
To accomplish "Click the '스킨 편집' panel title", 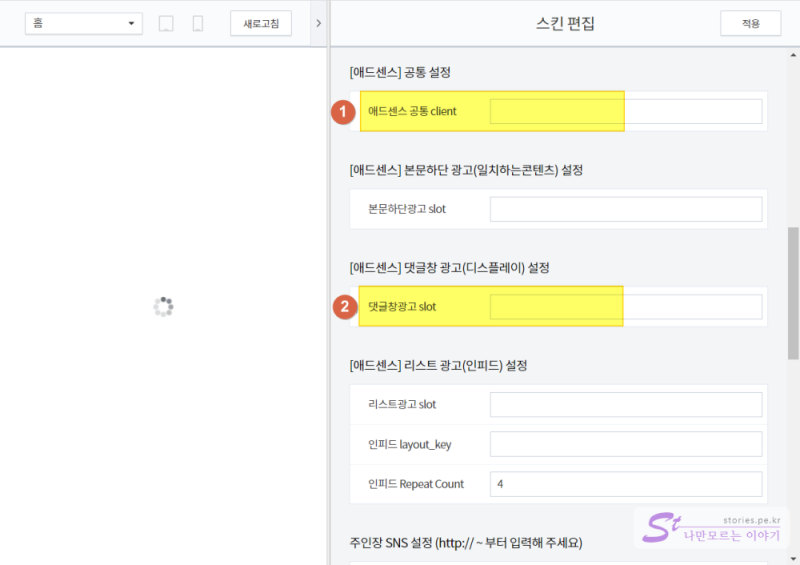I will (565, 23).
